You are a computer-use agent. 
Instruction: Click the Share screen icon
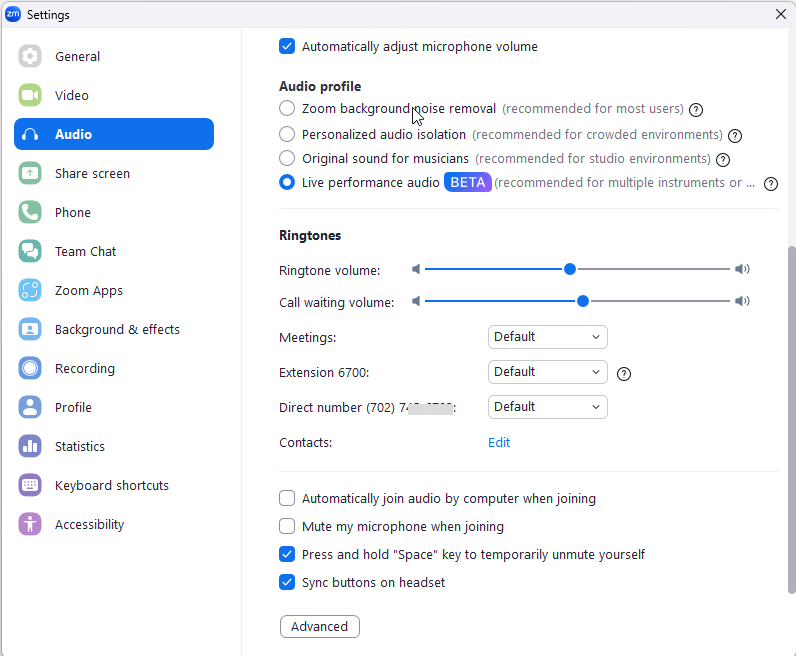[30, 174]
